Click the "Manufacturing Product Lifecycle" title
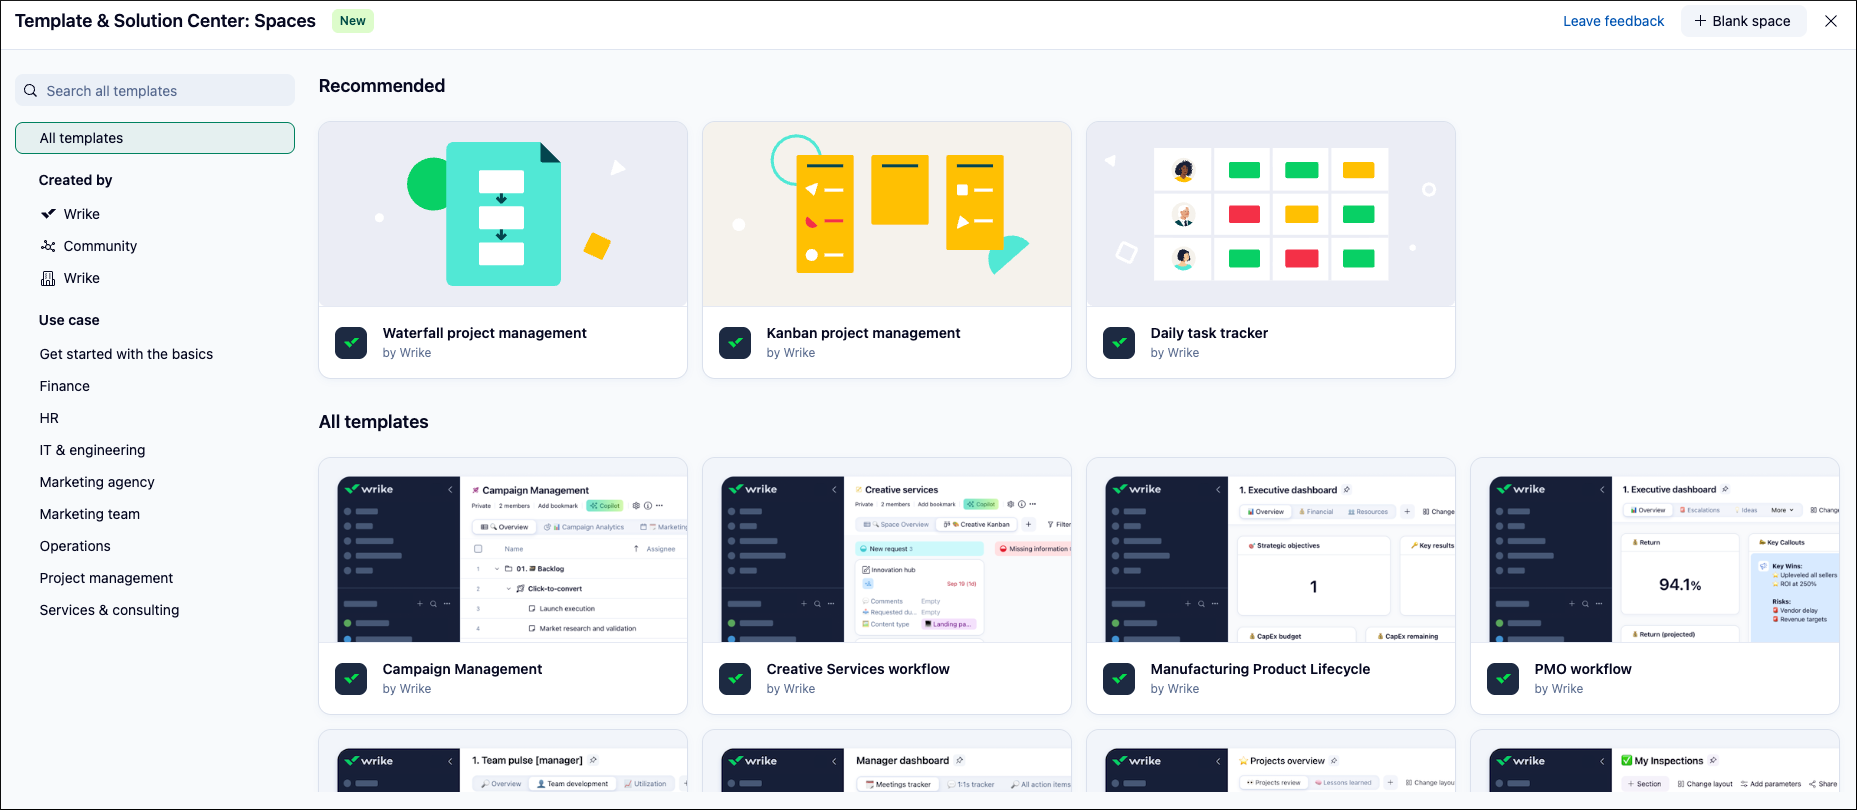 click(x=1260, y=669)
